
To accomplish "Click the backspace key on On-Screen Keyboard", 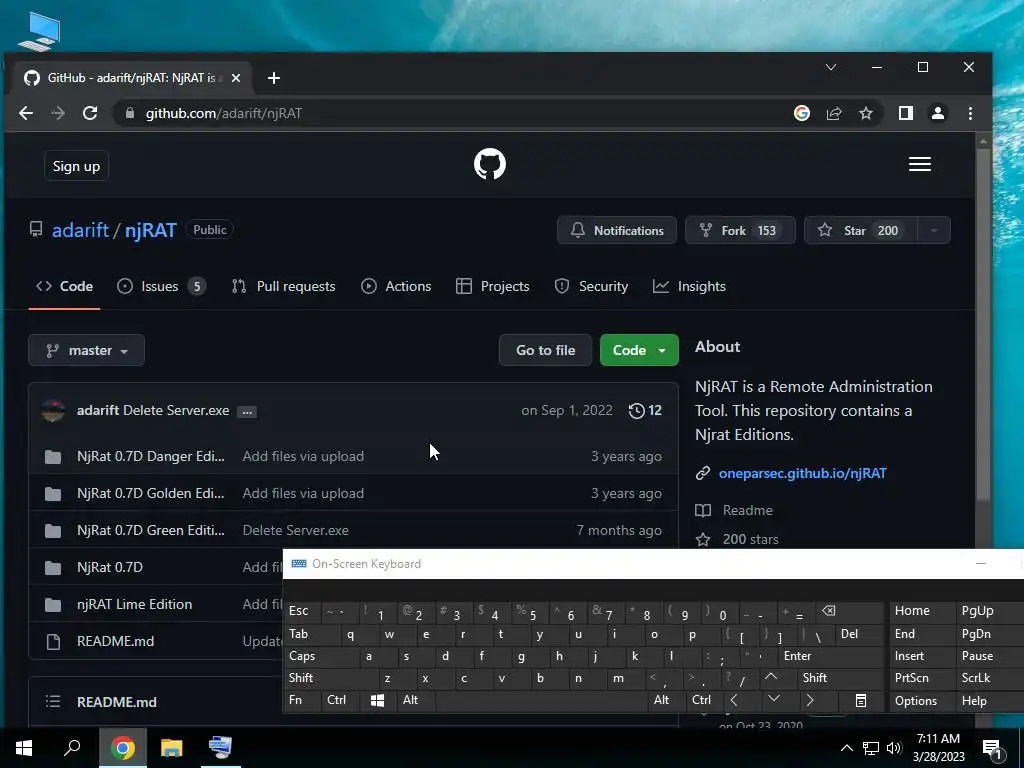I will coord(829,611).
